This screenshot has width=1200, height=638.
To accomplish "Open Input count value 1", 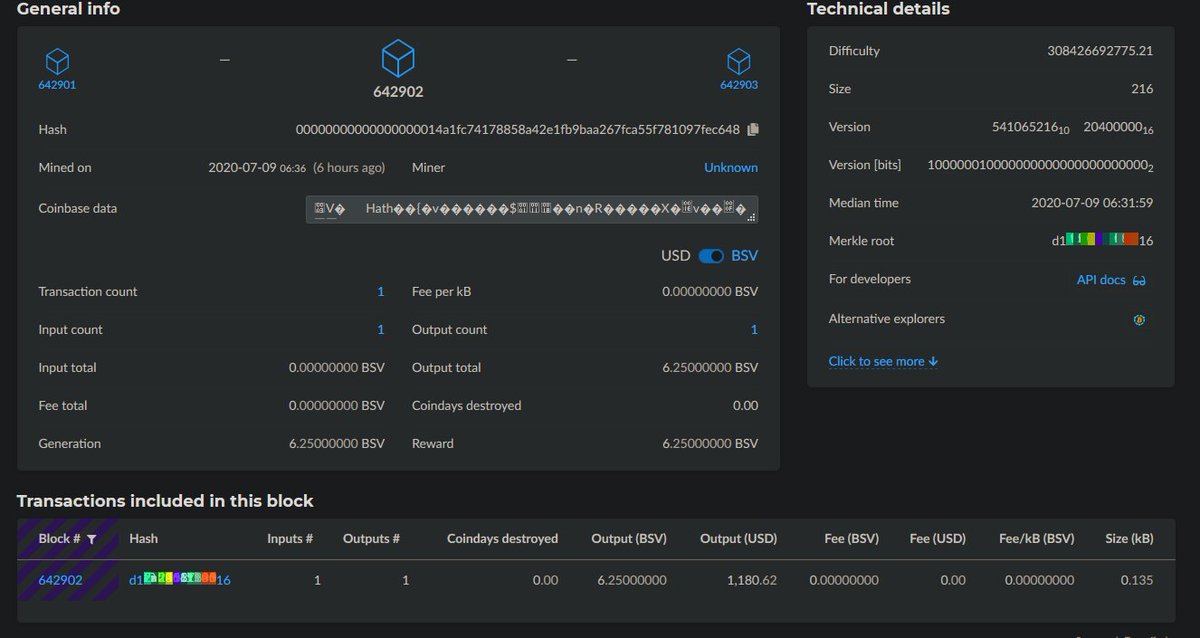I will pyautogui.click(x=381, y=330).
